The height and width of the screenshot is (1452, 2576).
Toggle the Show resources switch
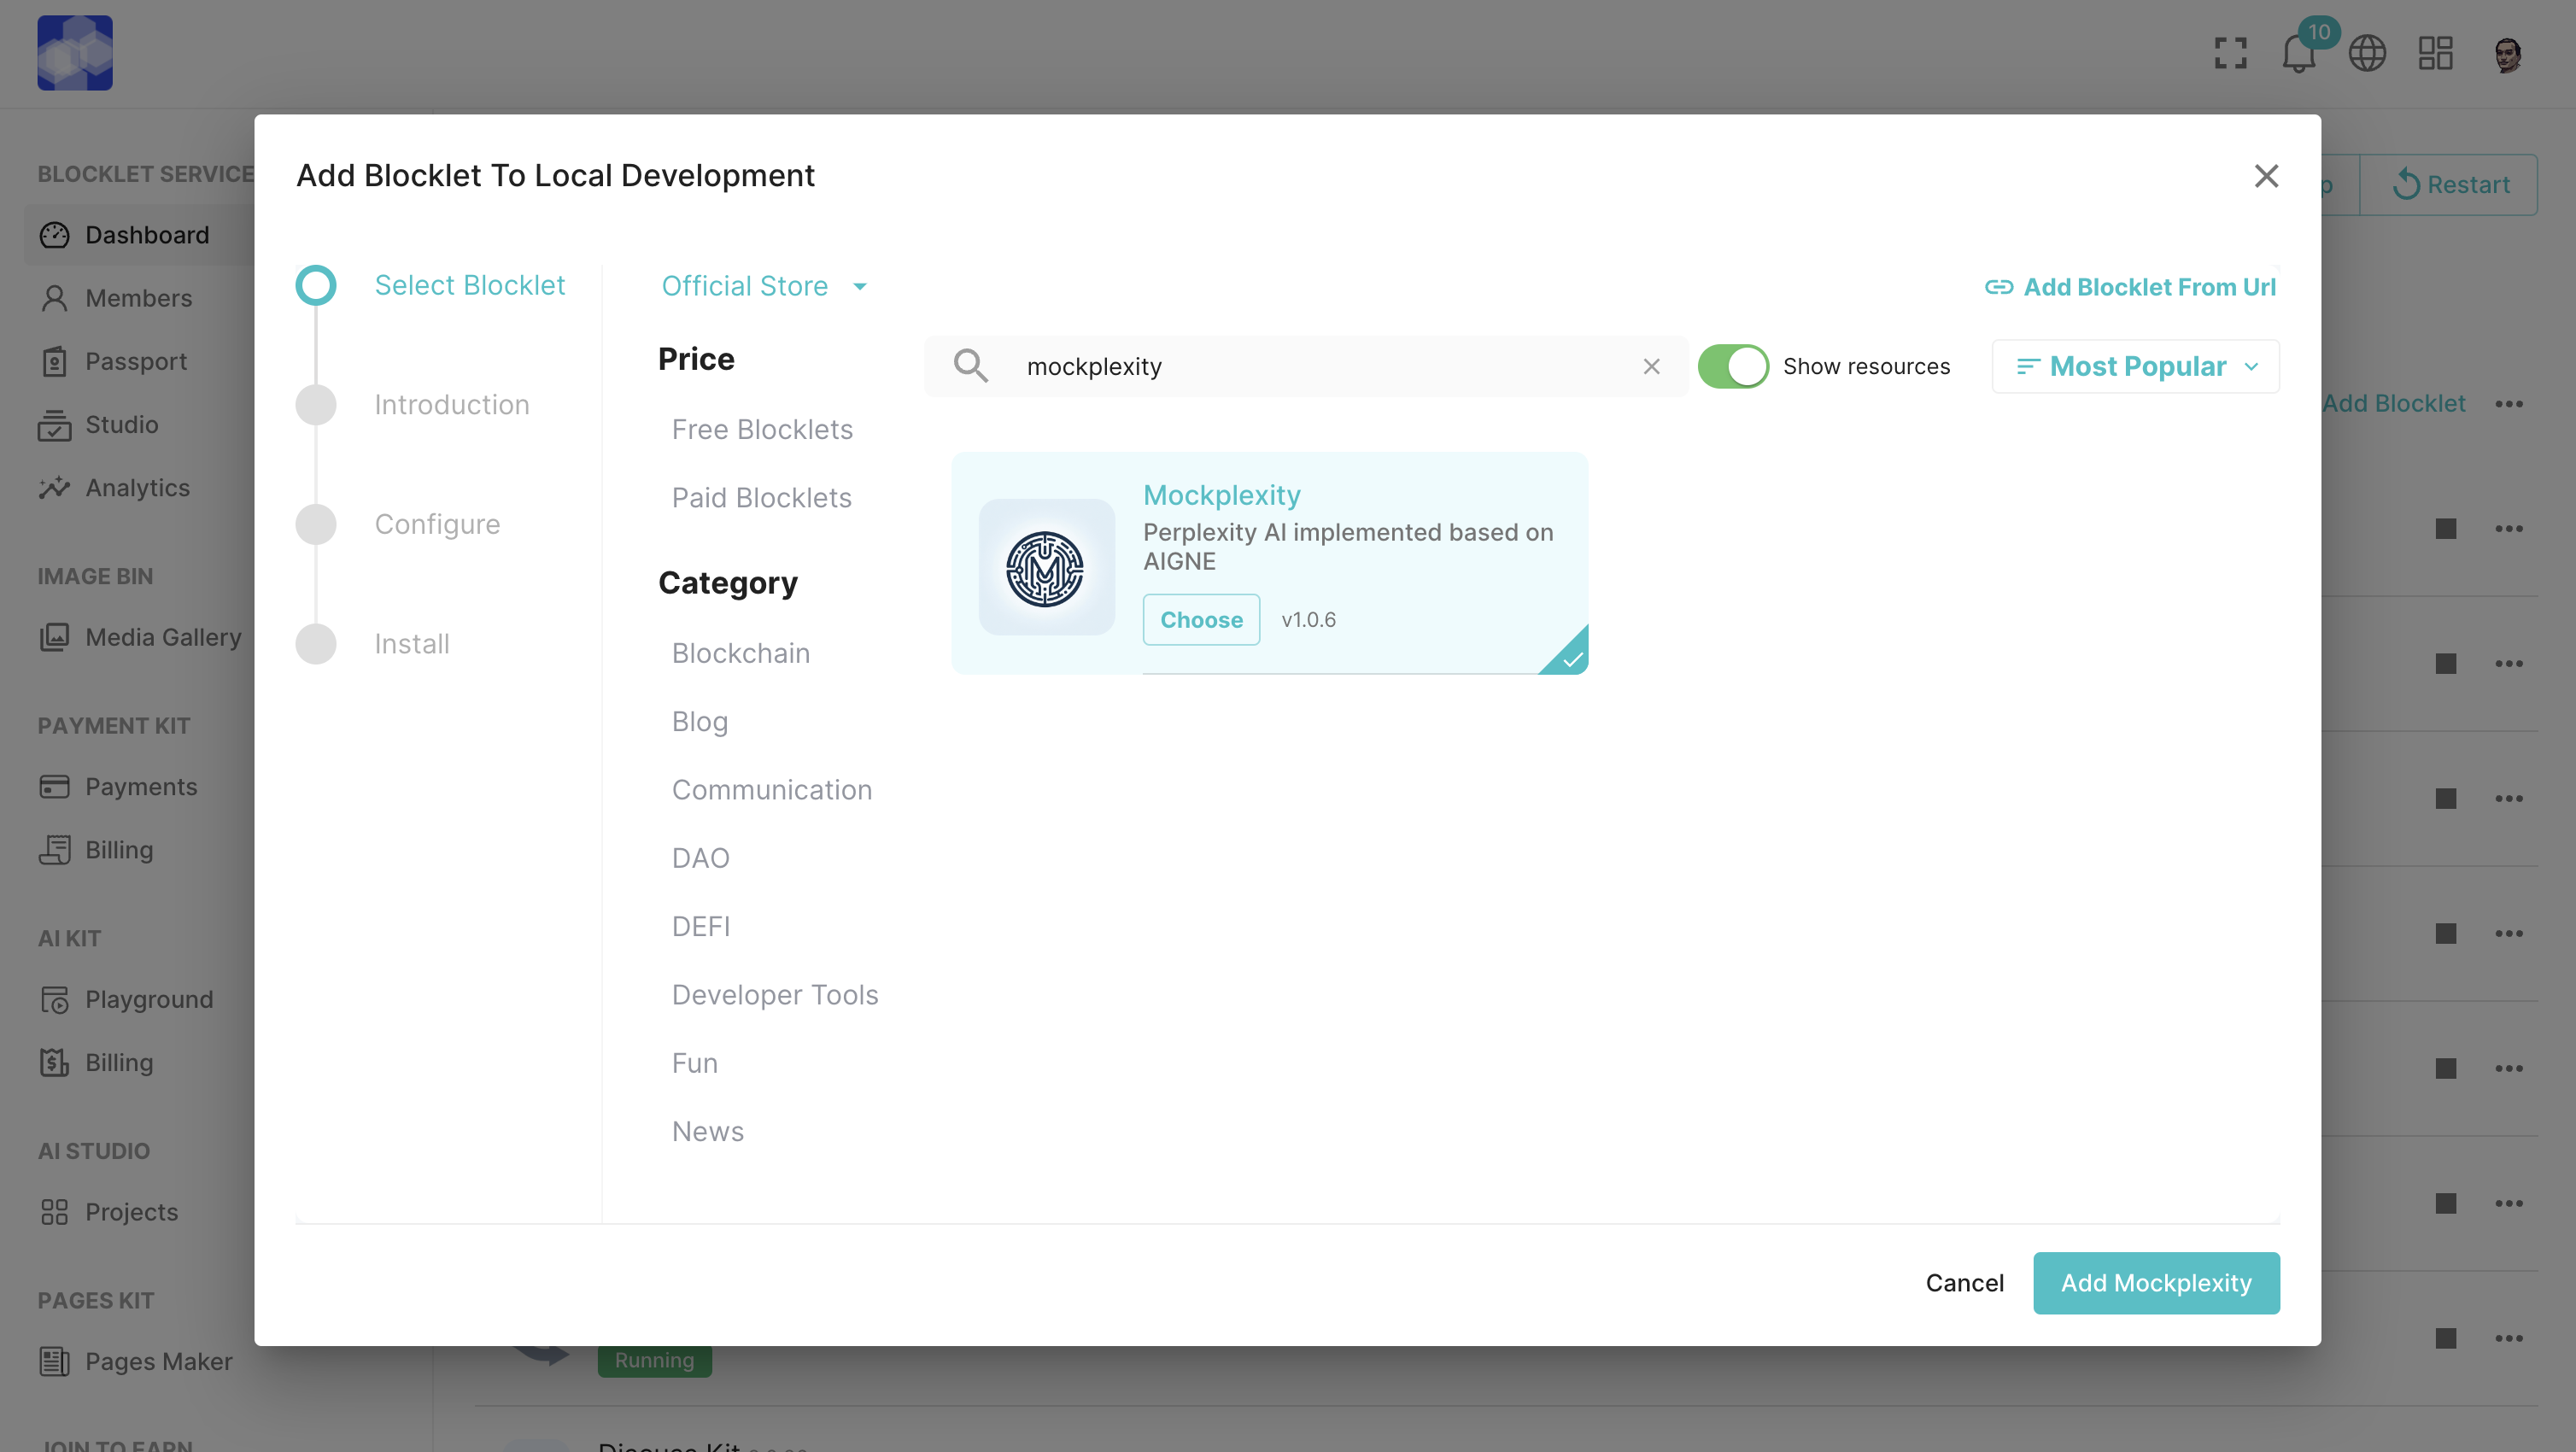coord(1732,366)
